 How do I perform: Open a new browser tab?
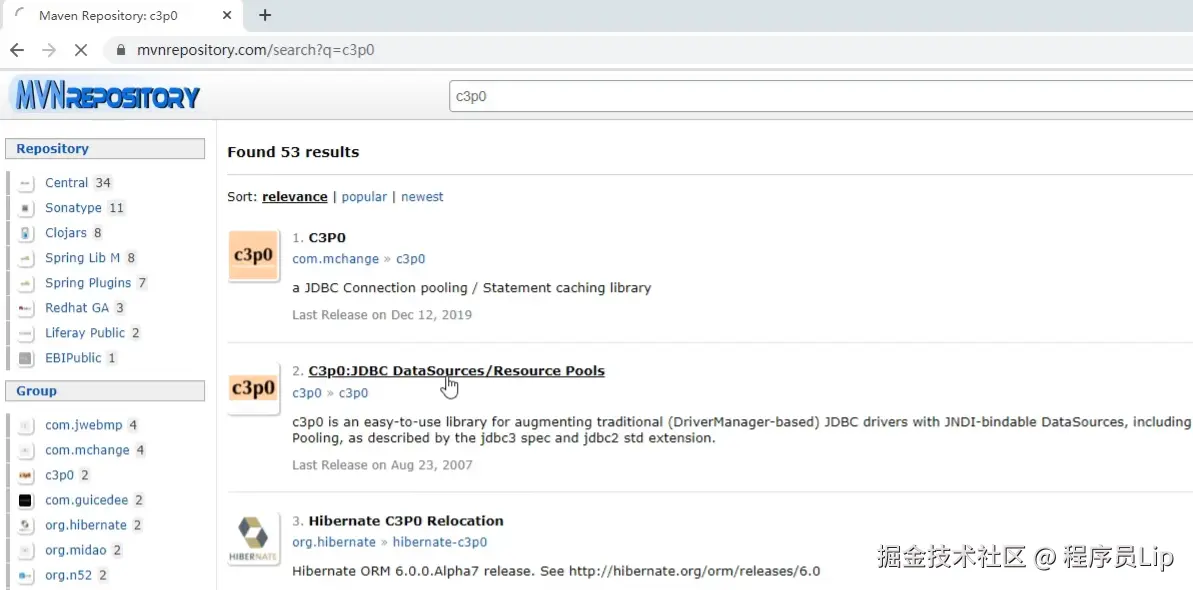[x=265, y=15]
